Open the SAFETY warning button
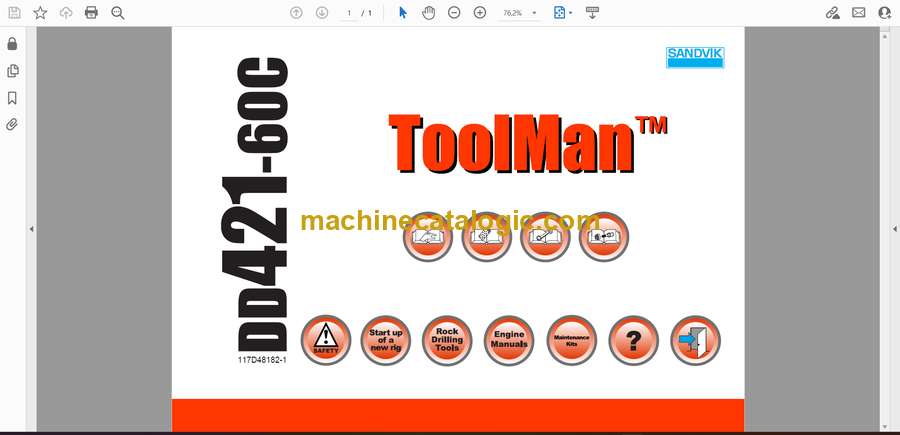This screenshot has height=435, width=900. click(x=325, y=340)
